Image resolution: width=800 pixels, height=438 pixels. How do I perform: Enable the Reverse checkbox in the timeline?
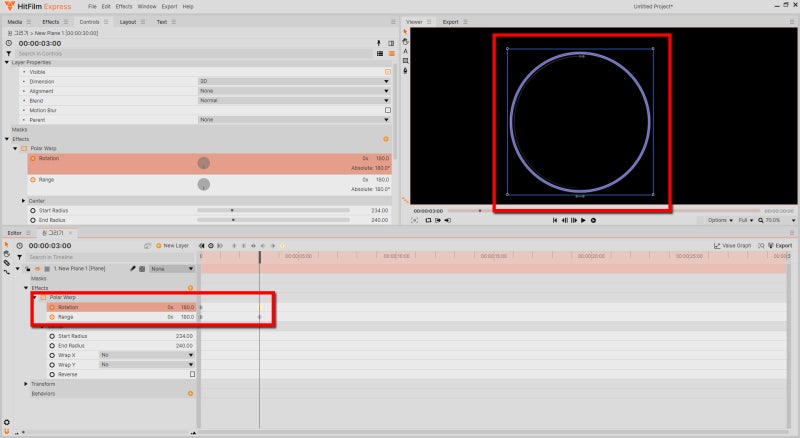(192, 374)
